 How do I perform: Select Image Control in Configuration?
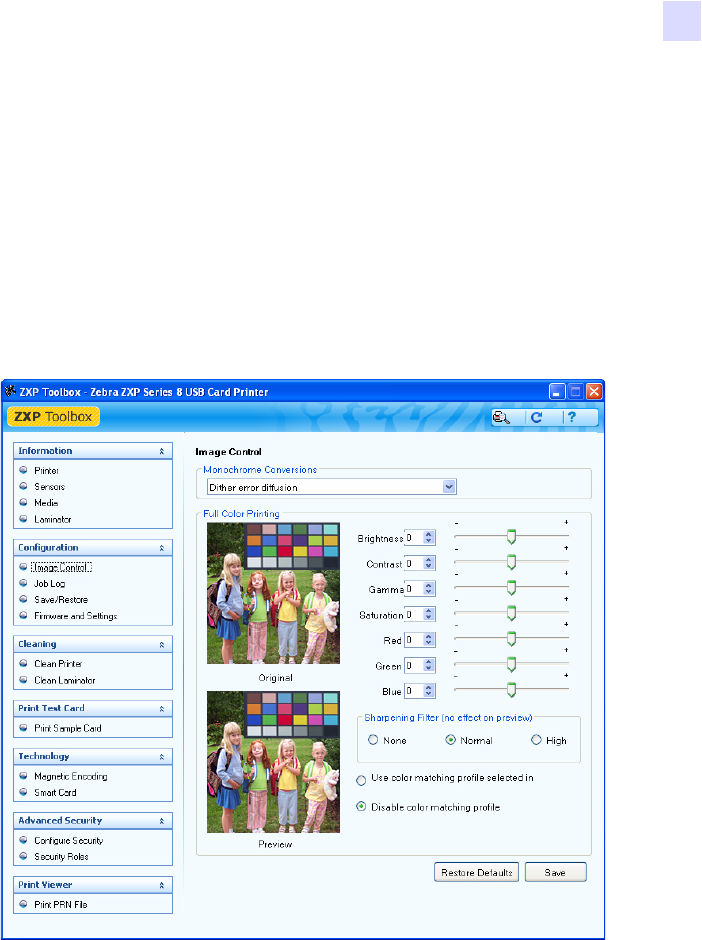tap(61, 567)
